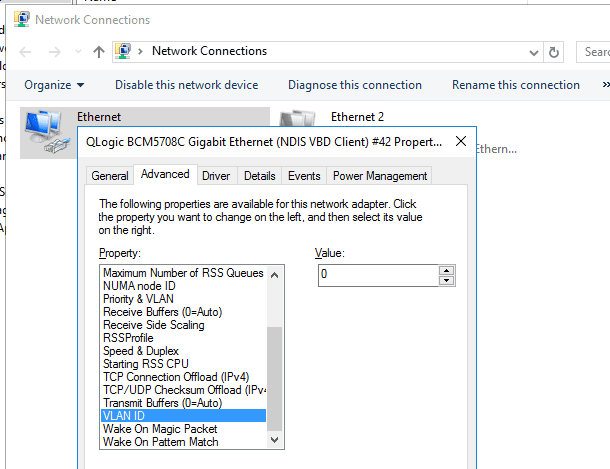610x469 pixels.
Task: Click Diagnose this connection
Action: click(x=355, y=85)
